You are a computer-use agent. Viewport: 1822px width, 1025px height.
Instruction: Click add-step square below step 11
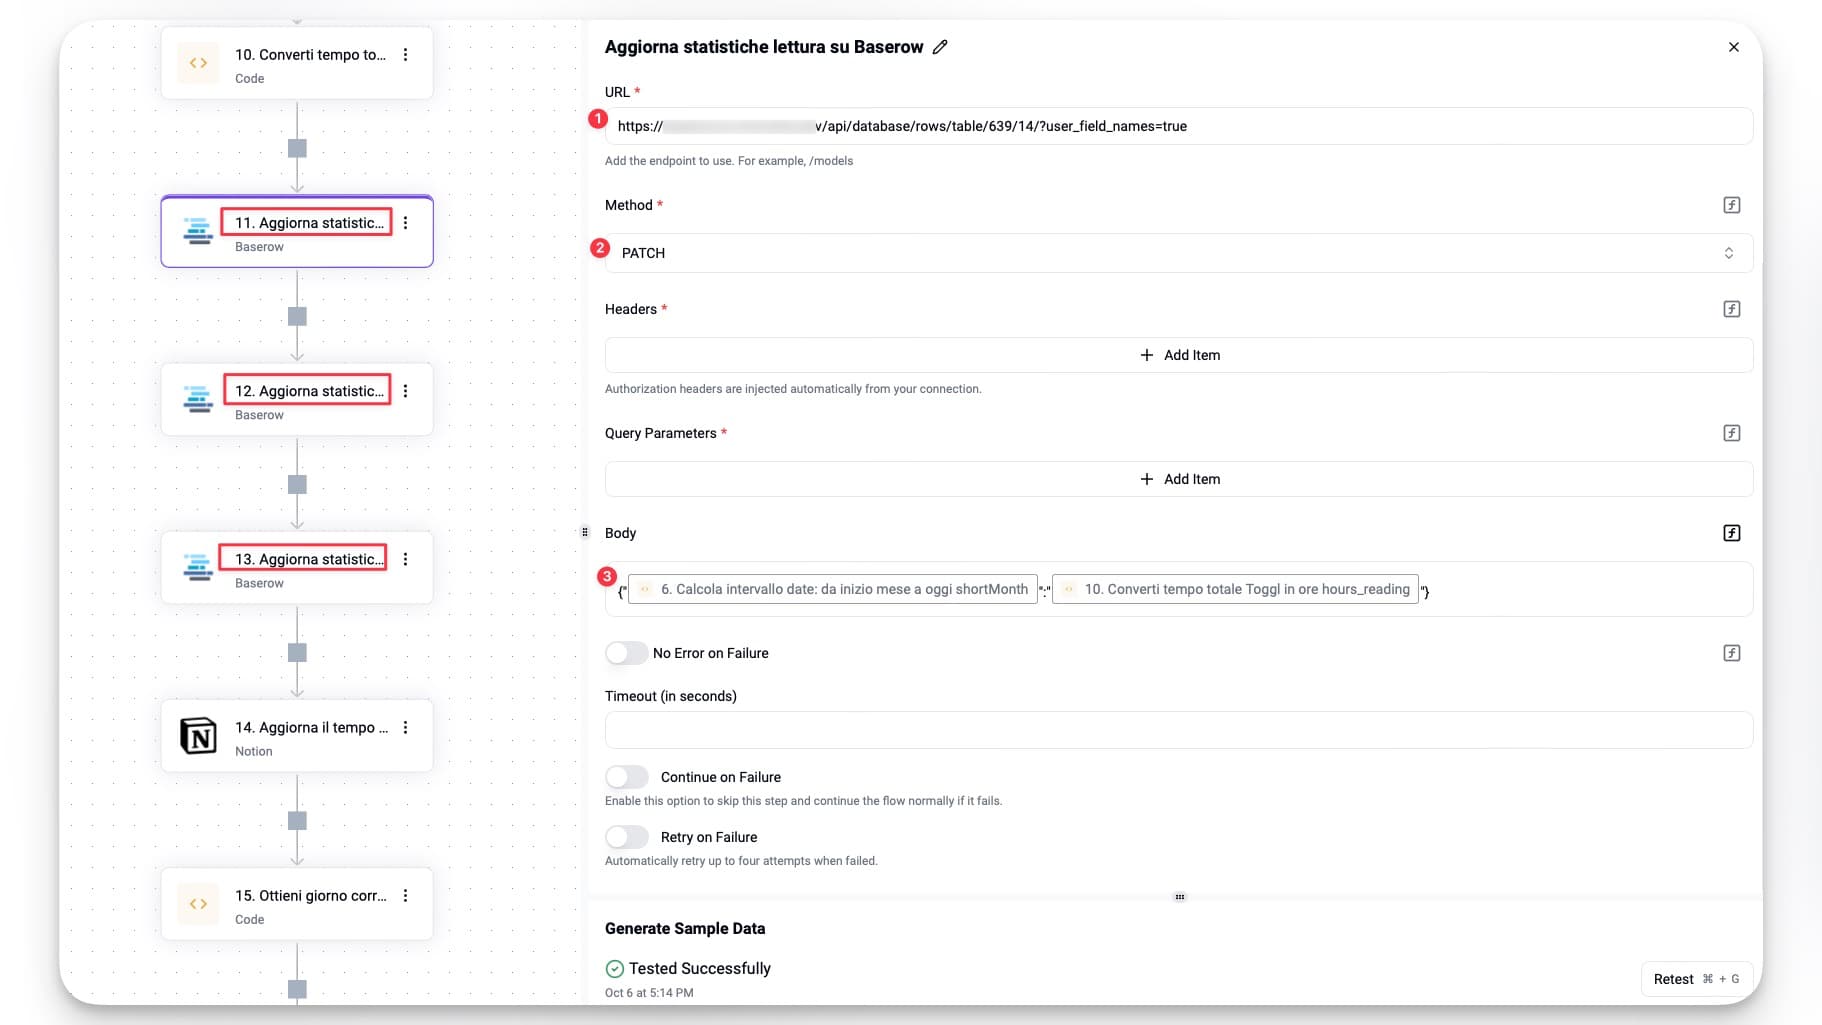click(297, 316)
